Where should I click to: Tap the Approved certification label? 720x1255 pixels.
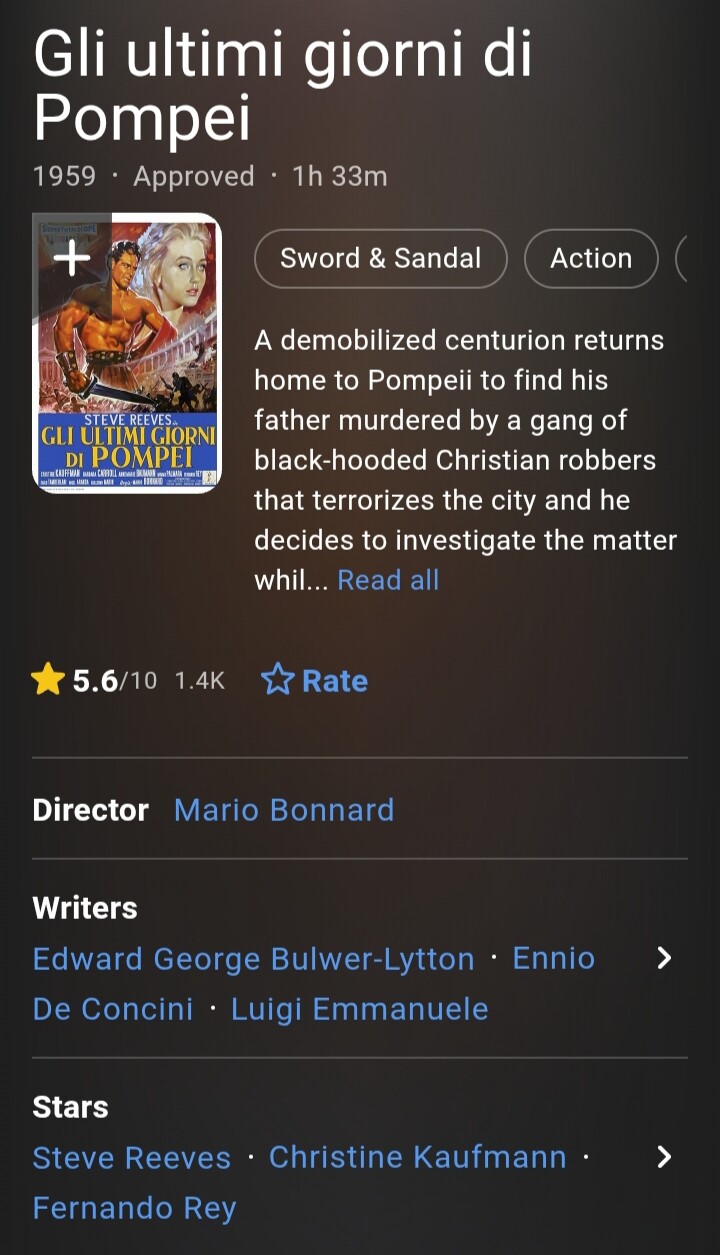coord(194,177)
